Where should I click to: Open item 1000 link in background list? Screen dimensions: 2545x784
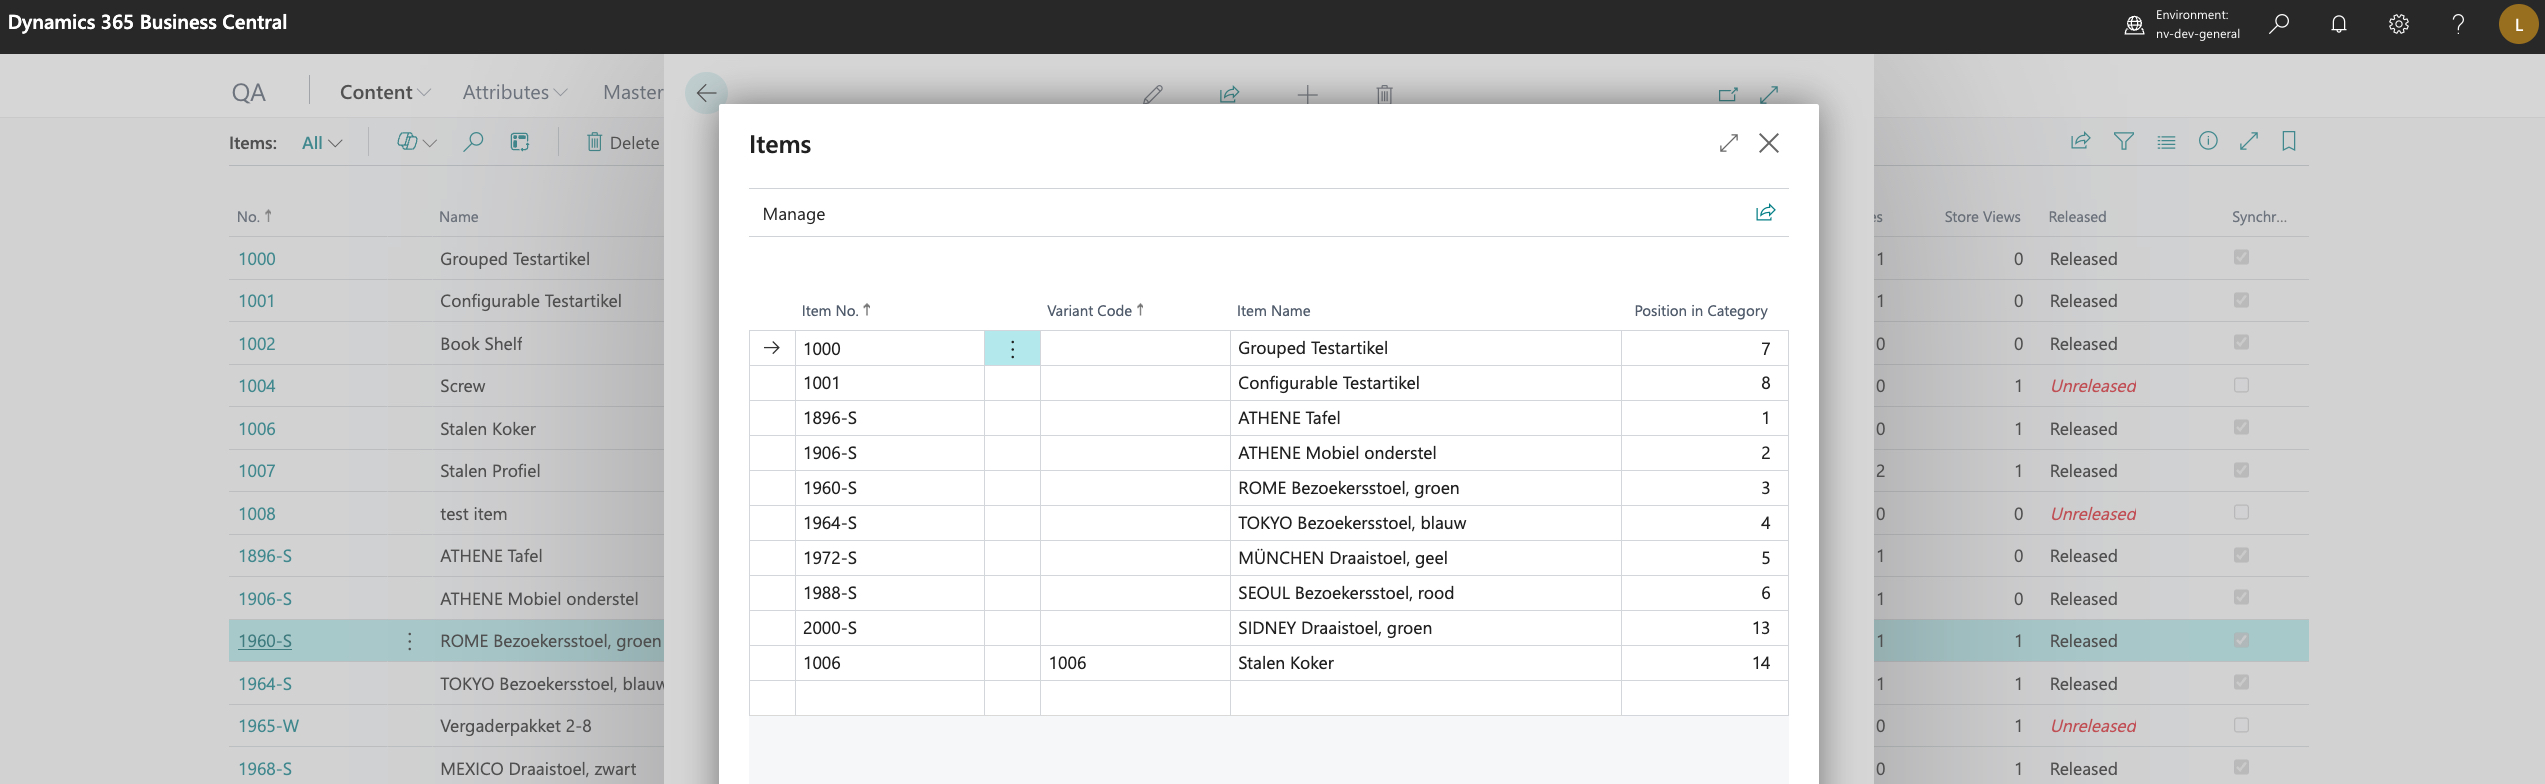[257, 259]
